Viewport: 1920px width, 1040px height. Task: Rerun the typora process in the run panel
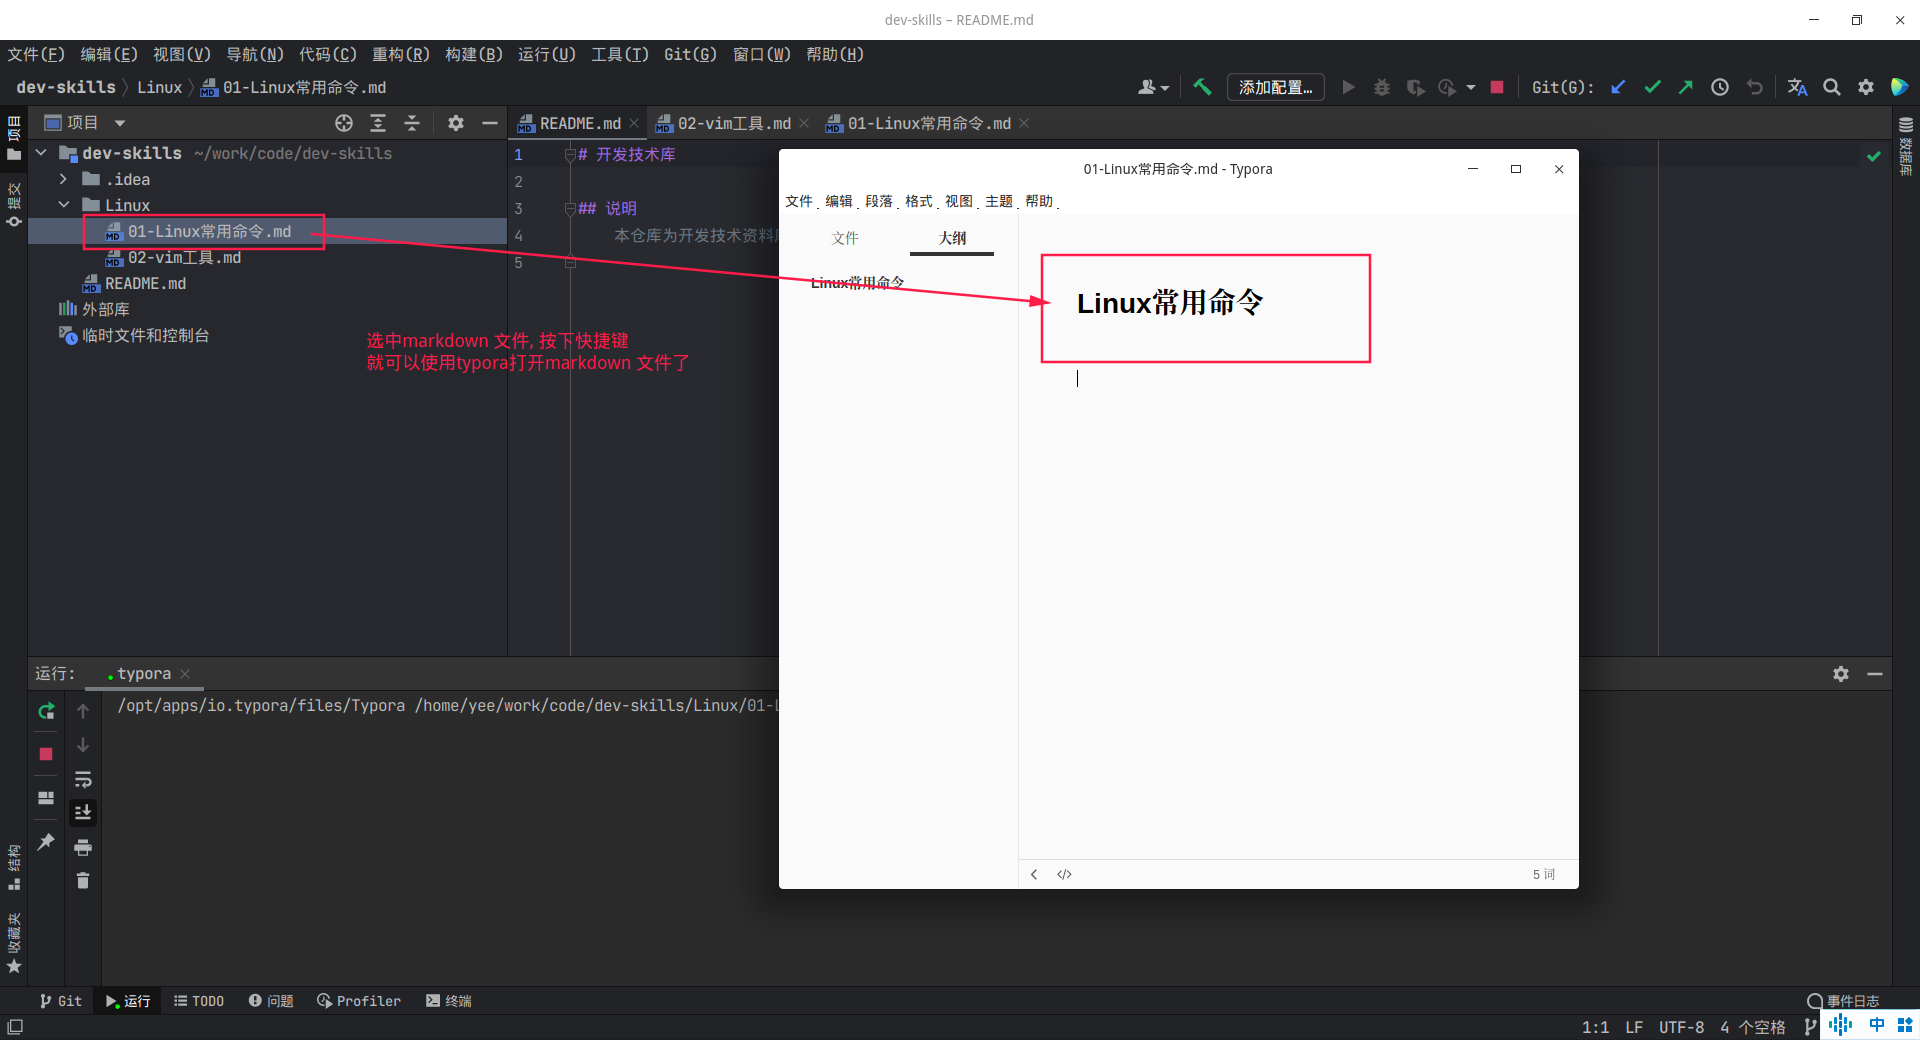coord(45,711)
